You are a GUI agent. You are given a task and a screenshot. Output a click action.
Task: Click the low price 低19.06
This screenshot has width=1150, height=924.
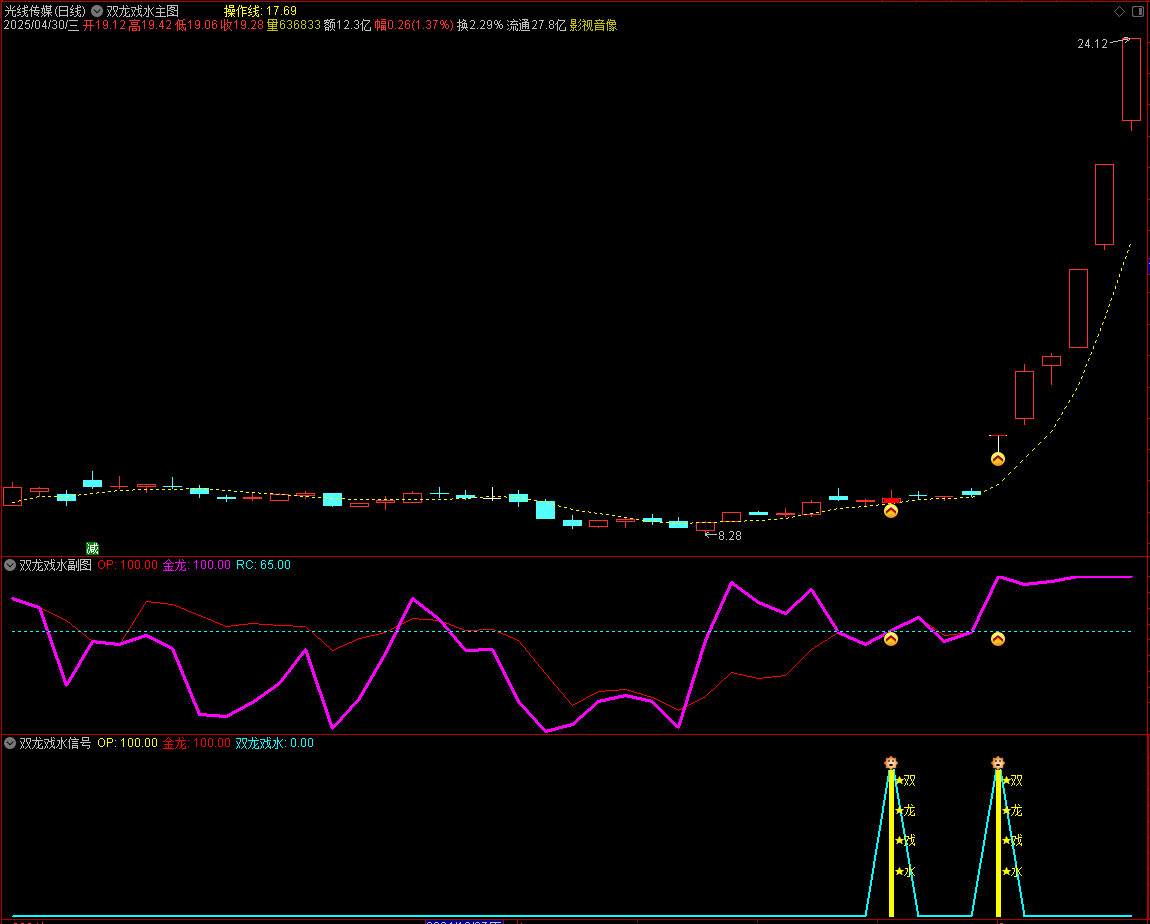pos(197,25)
